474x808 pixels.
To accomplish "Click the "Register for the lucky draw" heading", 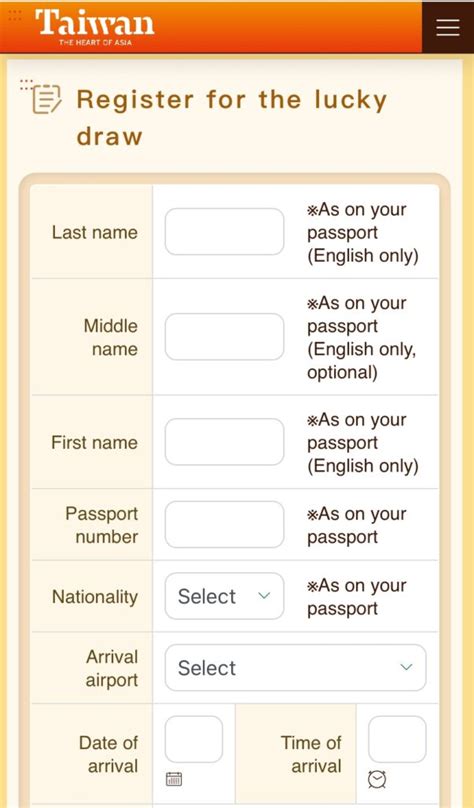I will (x=232, y=117).
